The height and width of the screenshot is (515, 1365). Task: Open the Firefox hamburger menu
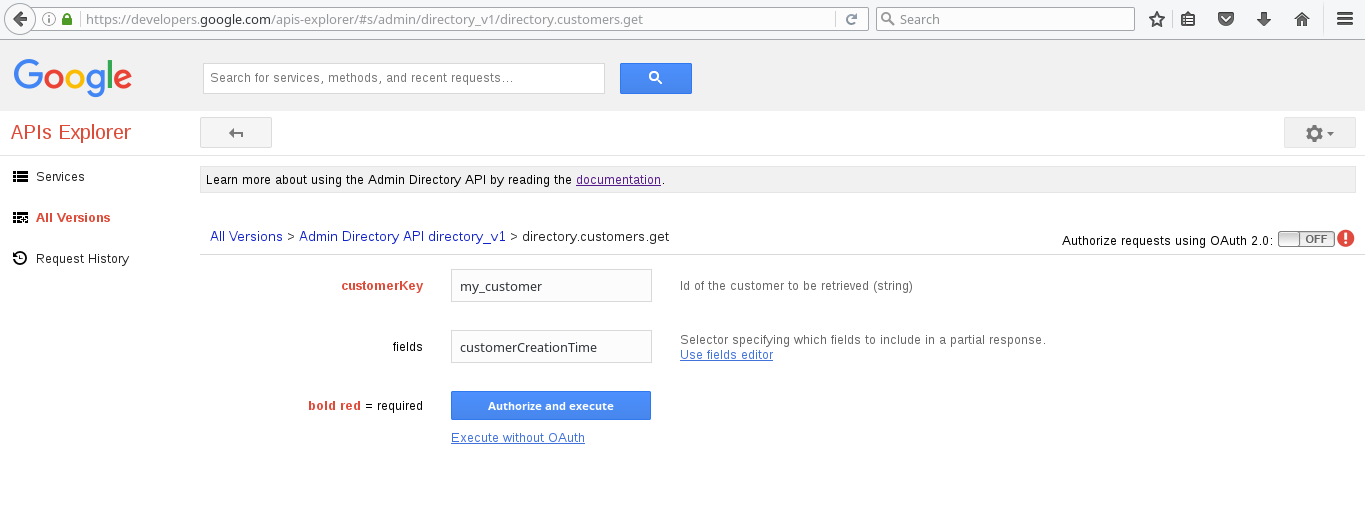coord(1345,19)
